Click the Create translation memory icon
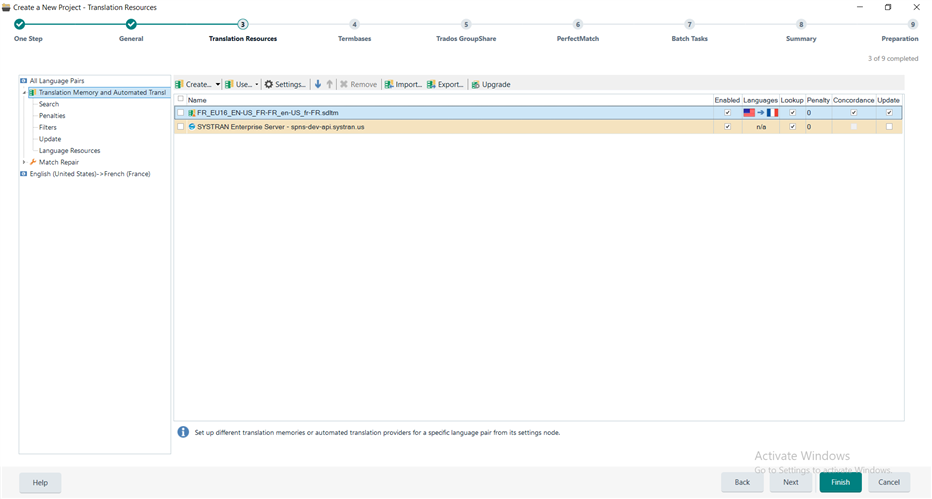Image resolution: width=932 pixels, height=499 pixels. tap(180, 84)
